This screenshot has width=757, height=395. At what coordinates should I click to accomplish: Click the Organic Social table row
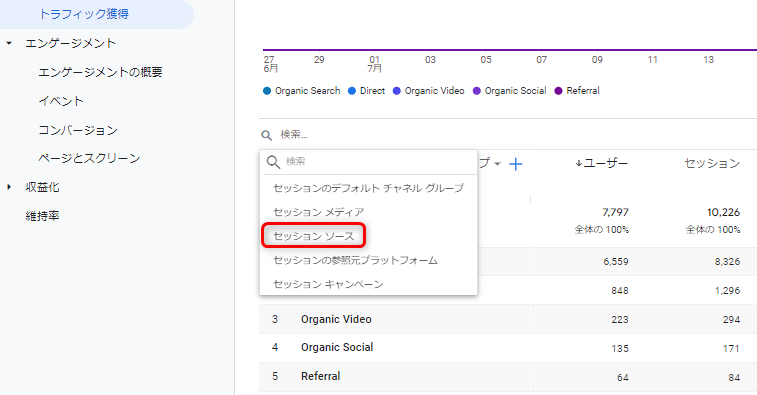coord(508,348)
